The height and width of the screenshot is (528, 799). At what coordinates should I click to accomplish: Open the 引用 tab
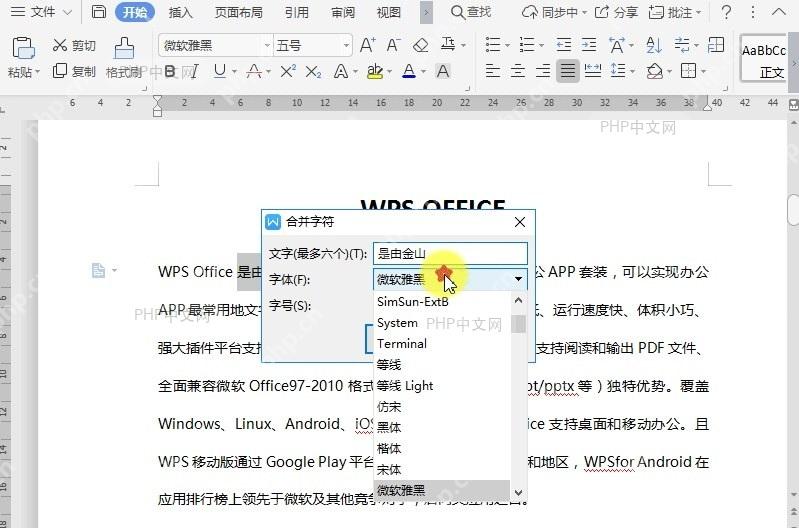[297, 12]
